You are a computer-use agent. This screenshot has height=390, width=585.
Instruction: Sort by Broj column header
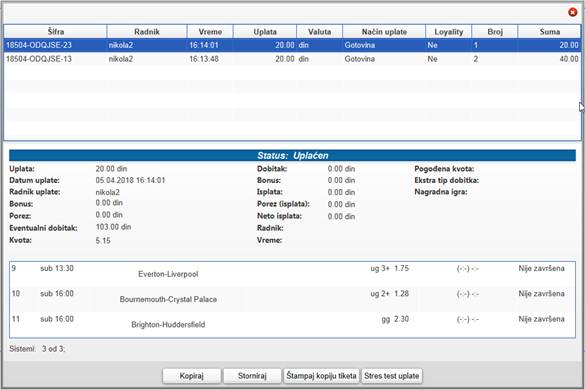[x=495, y=32]
